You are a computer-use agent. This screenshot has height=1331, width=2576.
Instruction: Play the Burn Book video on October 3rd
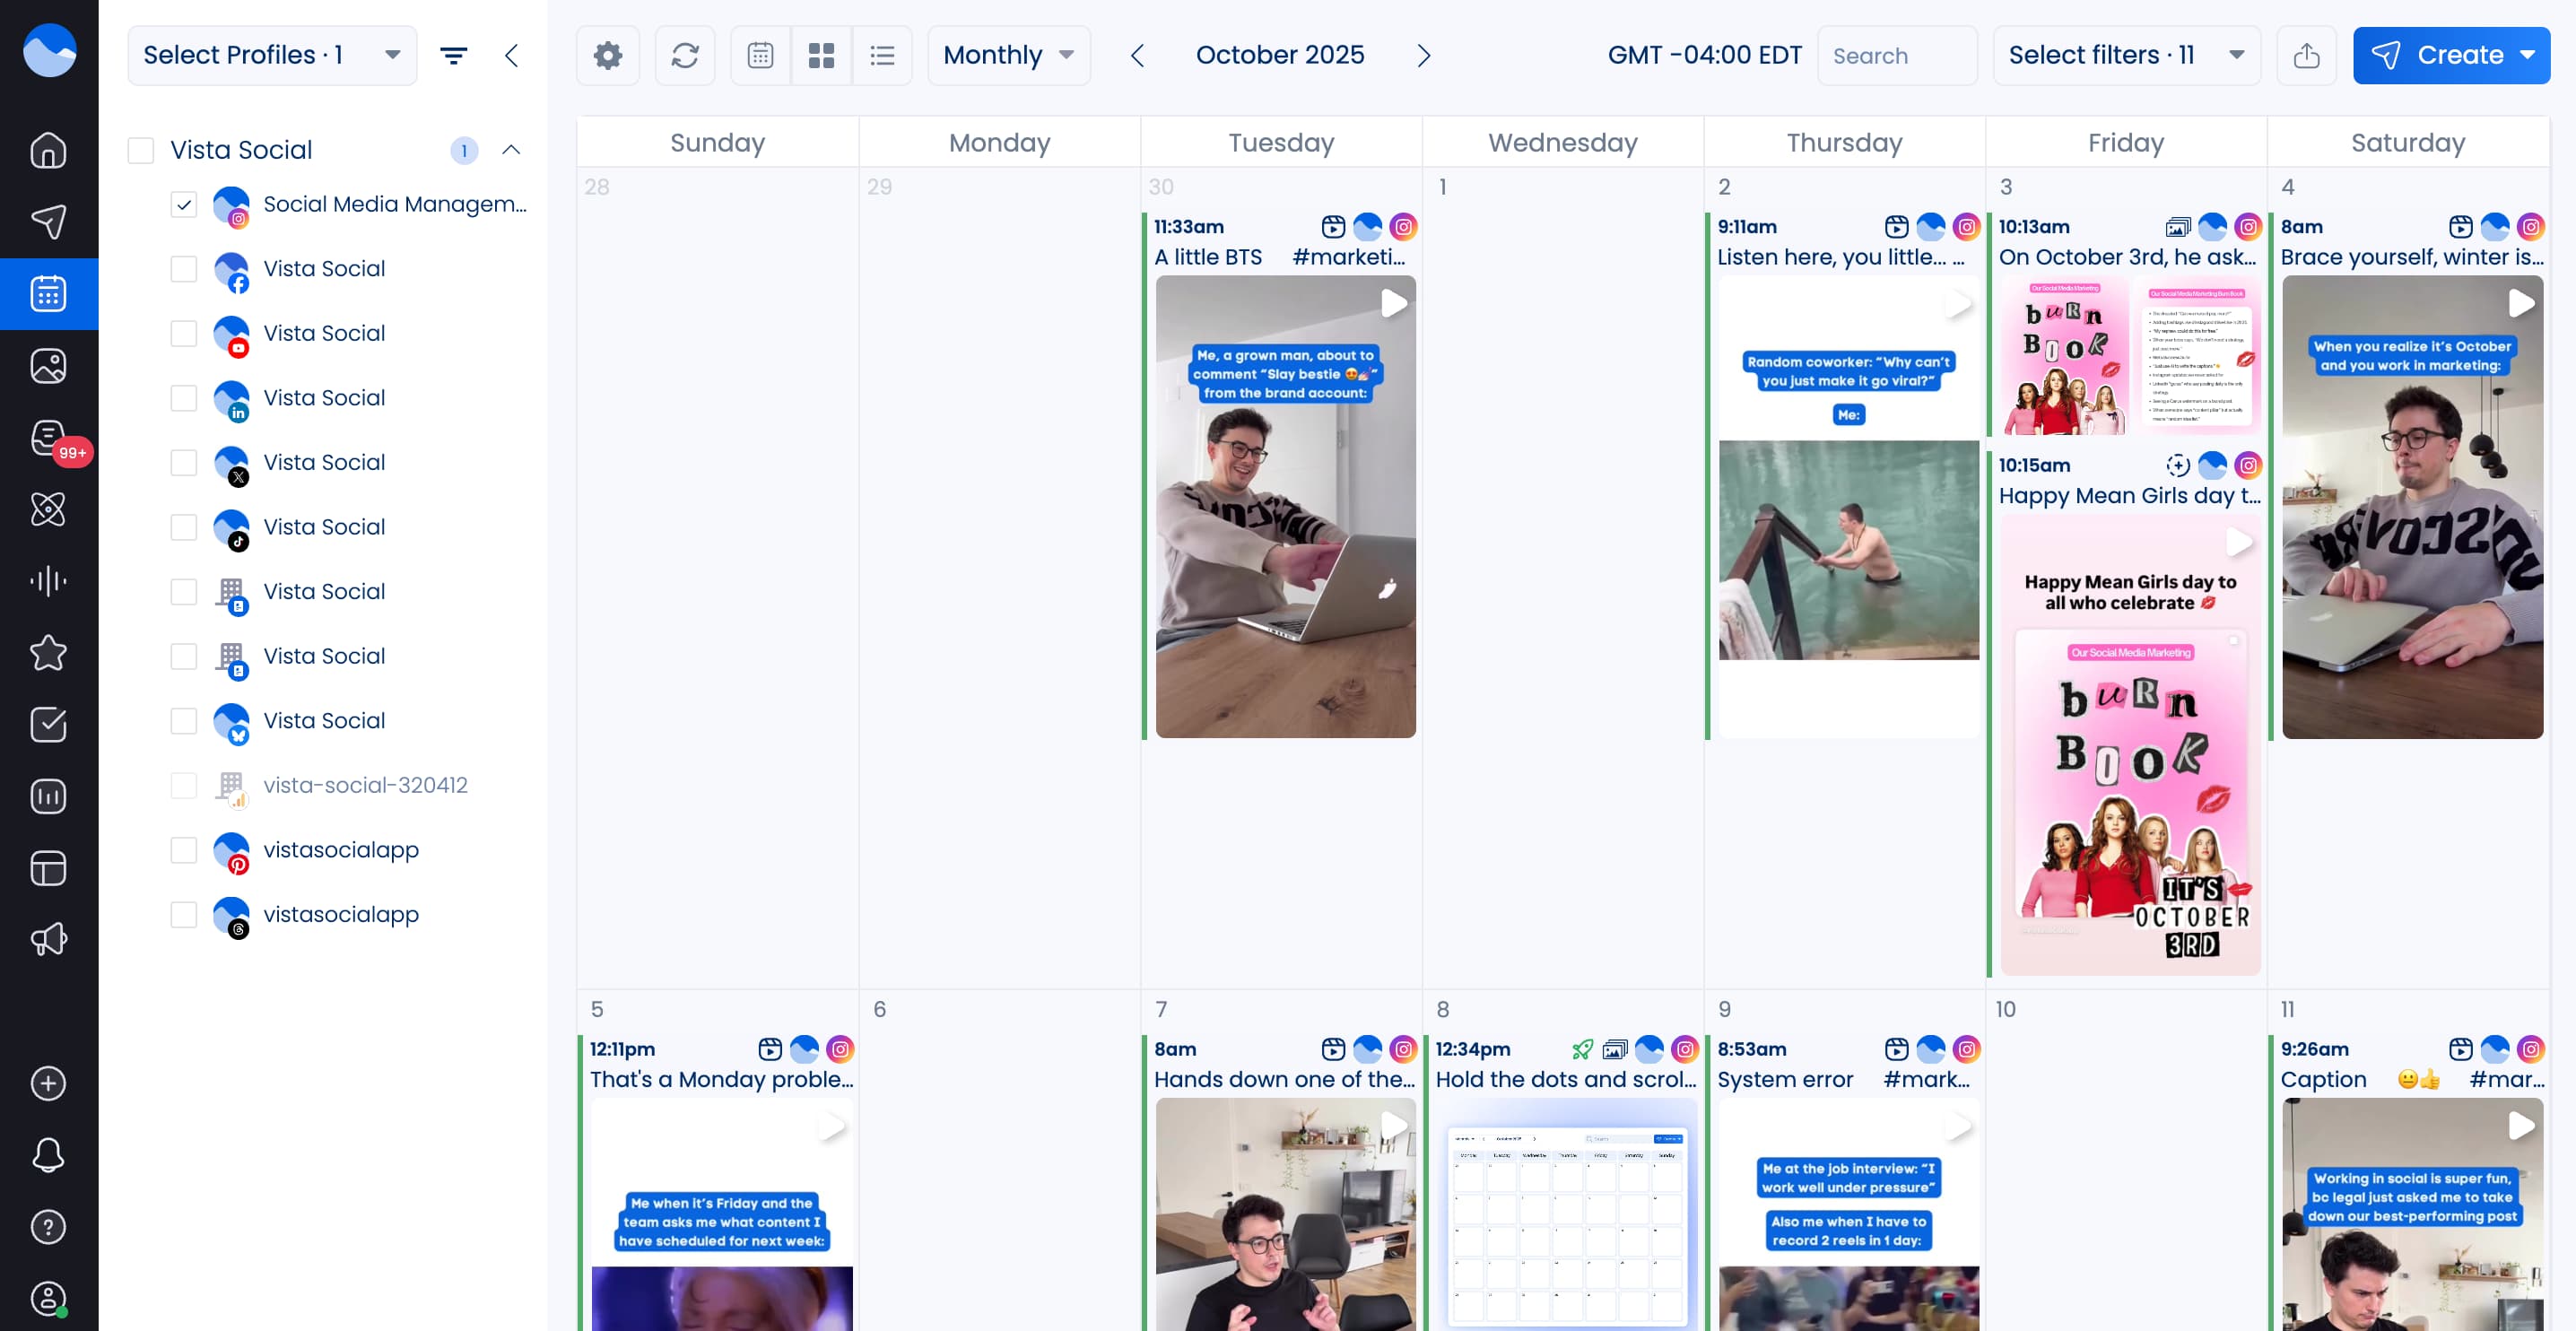[x=2240, y=543]
